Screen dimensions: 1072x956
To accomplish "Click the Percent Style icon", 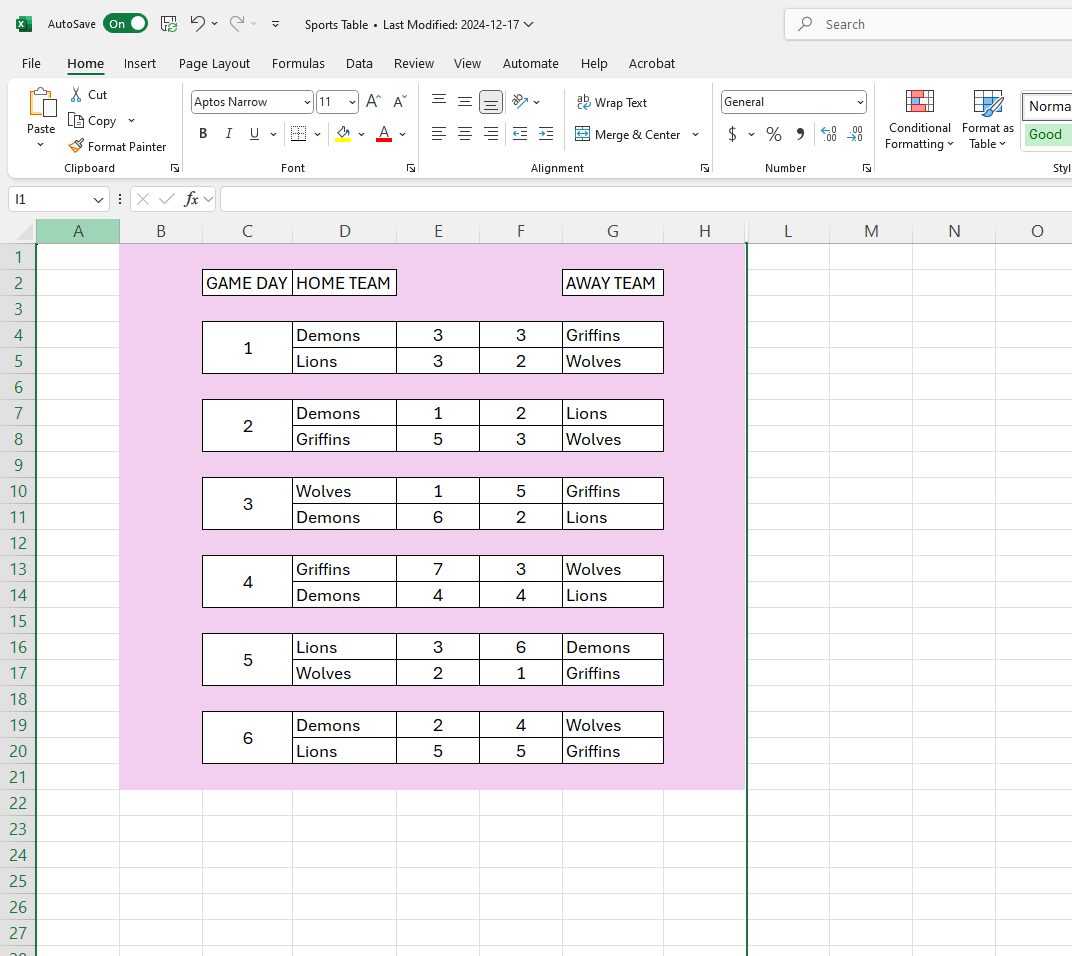I will pos(773,134).
